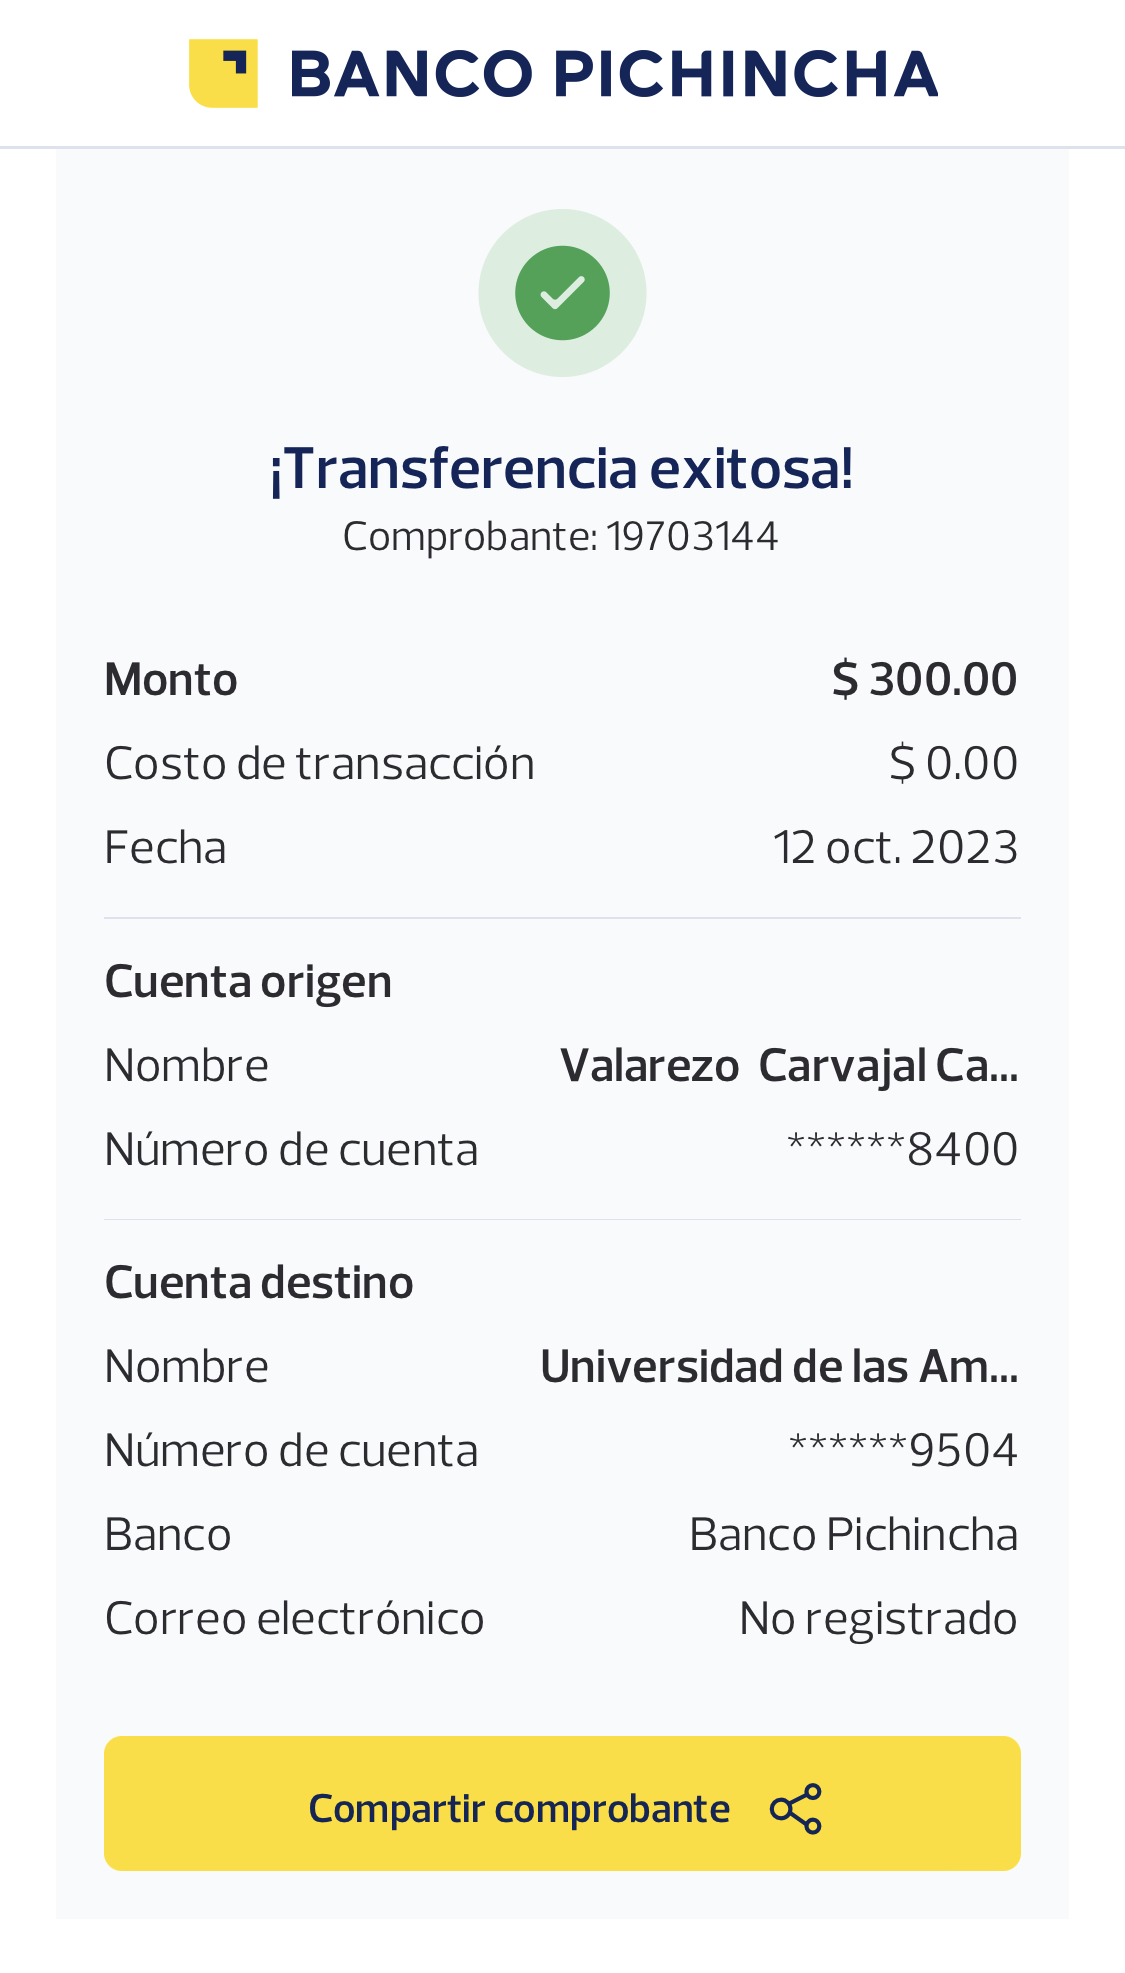
Task: Expand the truncated name Universidad de las Am...
Action: pyautogui.click(x=779, y=1367)
